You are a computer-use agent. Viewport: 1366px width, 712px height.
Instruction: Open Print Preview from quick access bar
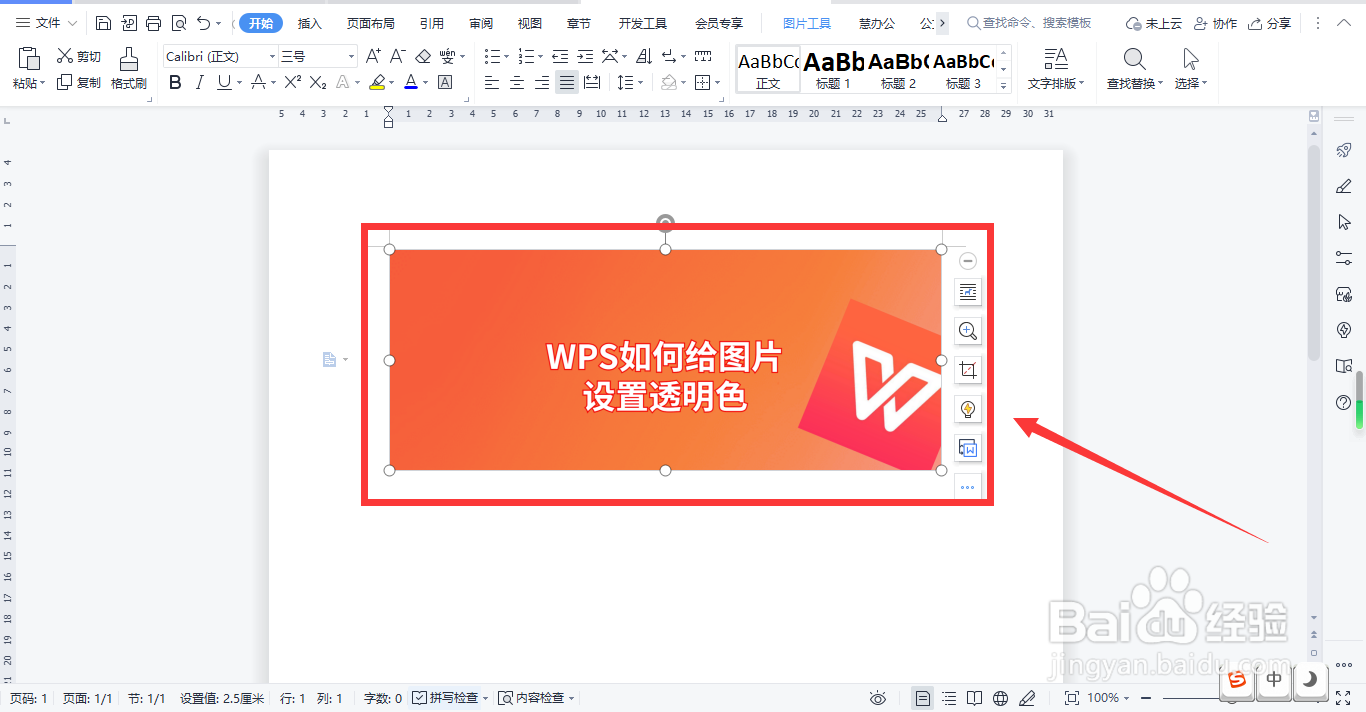[x=178, y=23]
